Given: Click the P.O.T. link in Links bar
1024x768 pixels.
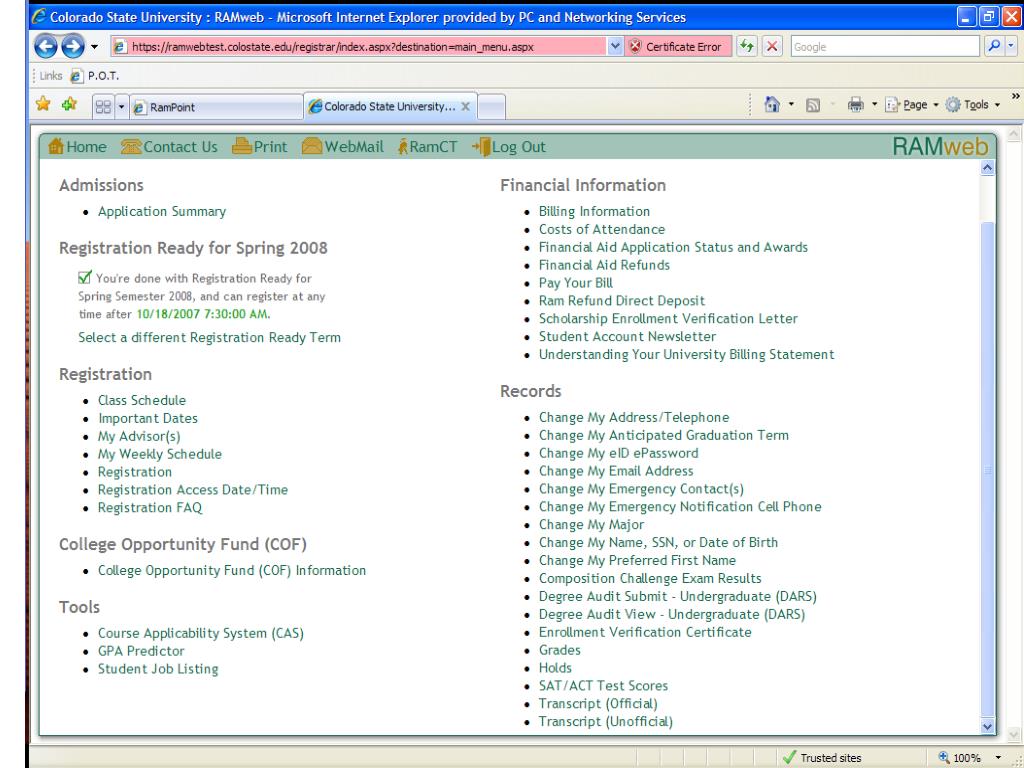Looking at the screenshot, I should [95, 76].
